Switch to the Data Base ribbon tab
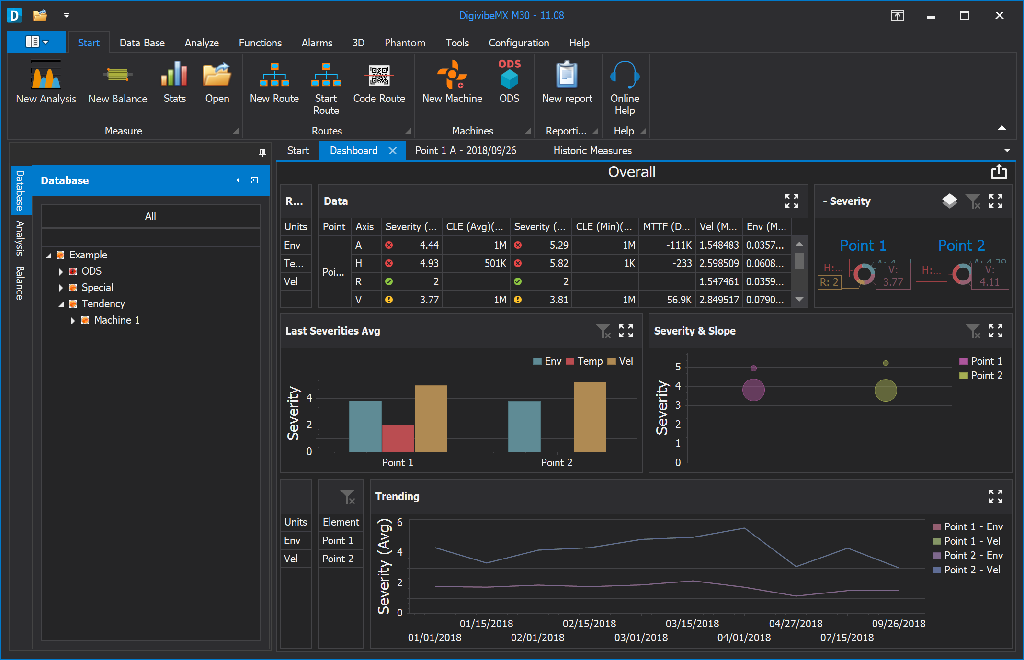Screen dimensions: 1024x660 pyautogui.click(x=142, y=42)
